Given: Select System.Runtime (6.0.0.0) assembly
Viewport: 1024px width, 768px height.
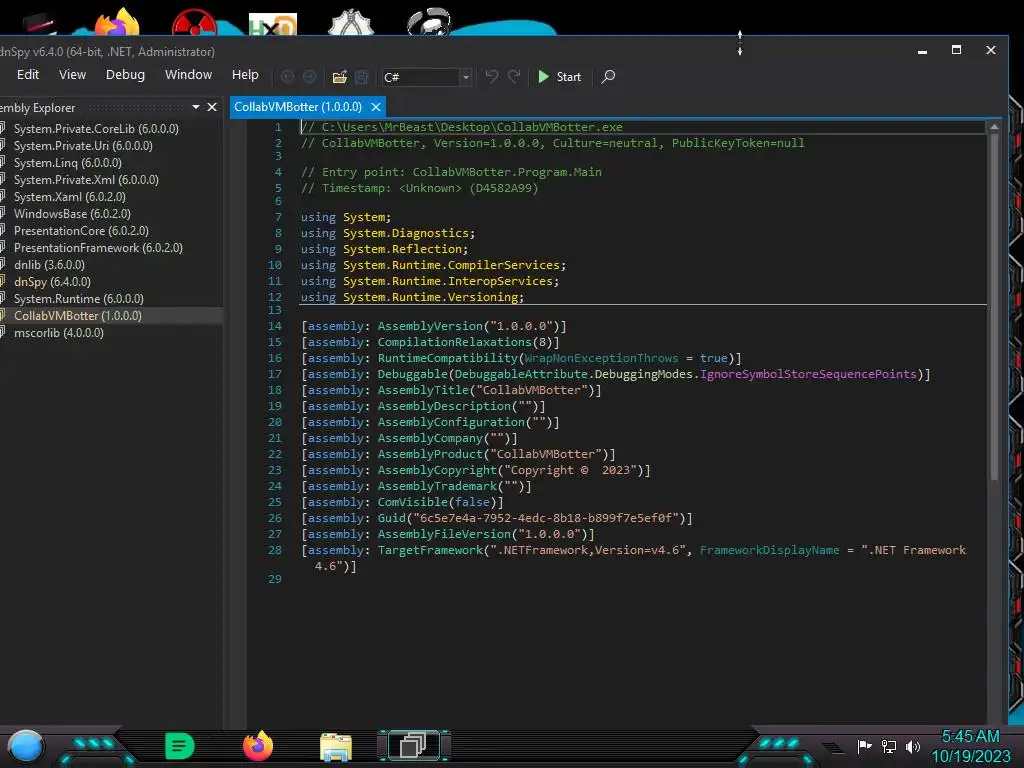Looking at the screenshot, I should click(x=78, y=298).
